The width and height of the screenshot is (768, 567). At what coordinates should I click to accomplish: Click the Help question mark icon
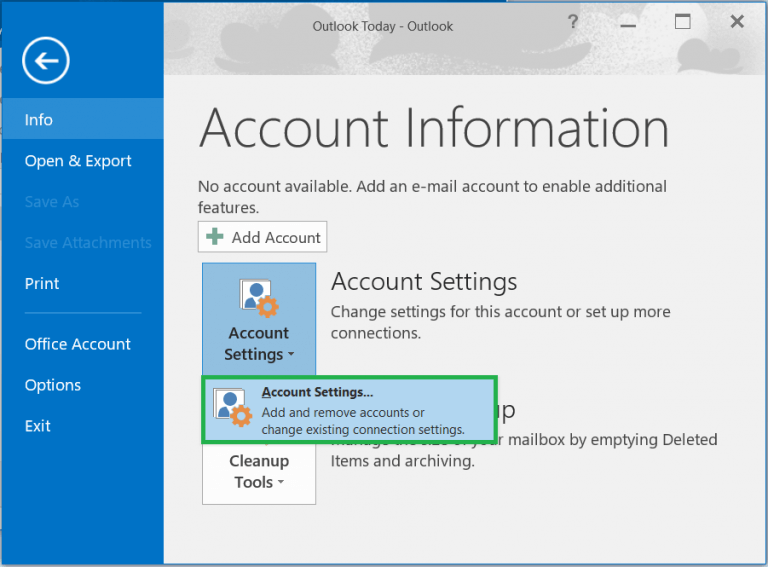(x=573, y=22)
